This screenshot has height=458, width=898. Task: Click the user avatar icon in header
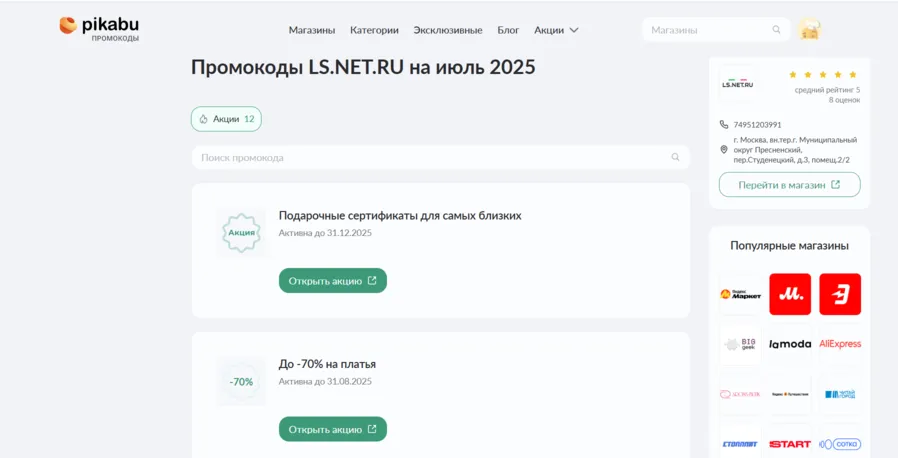pyautogui.click(x=809, y=30)
